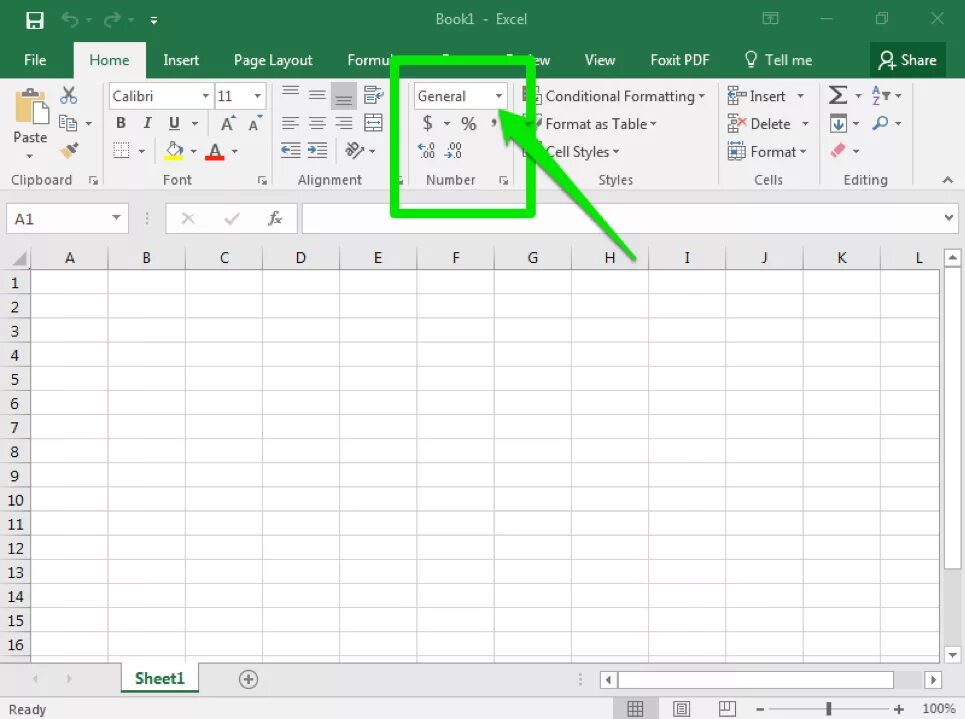Open the text Orientation tool
This screenshot has height=719, width=965.
pyautogui.click(x=354, y=150)
